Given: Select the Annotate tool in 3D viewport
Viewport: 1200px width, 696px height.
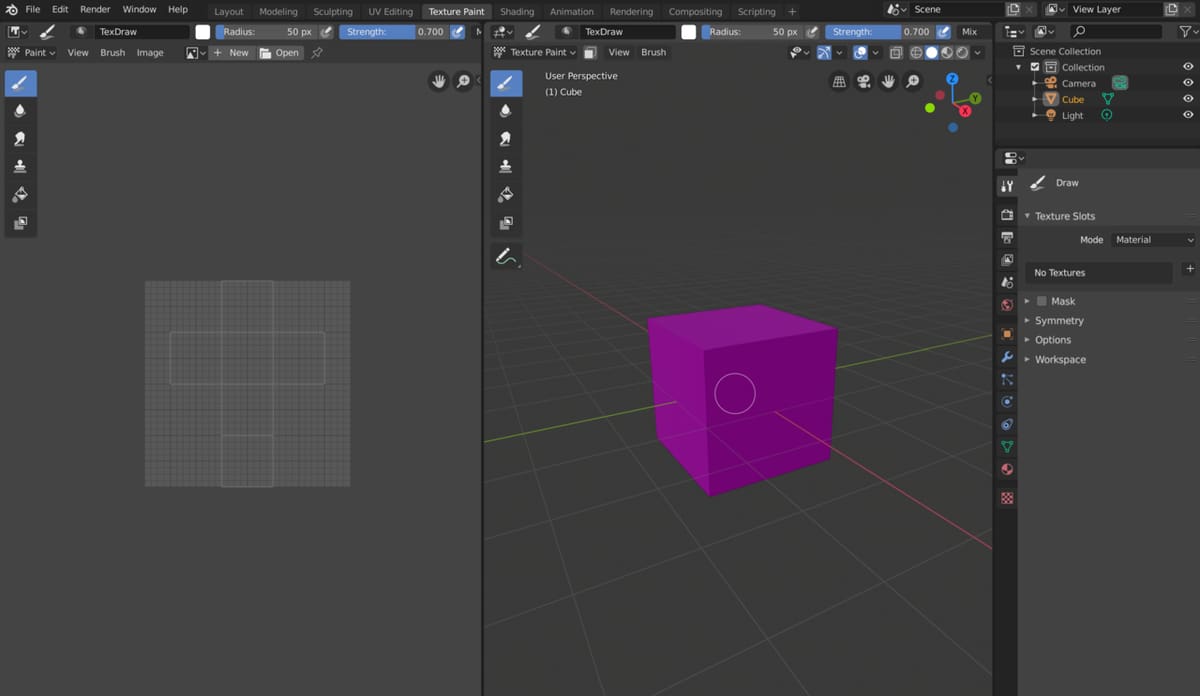Looking at the screenshot, I should [x=506, y=257].
